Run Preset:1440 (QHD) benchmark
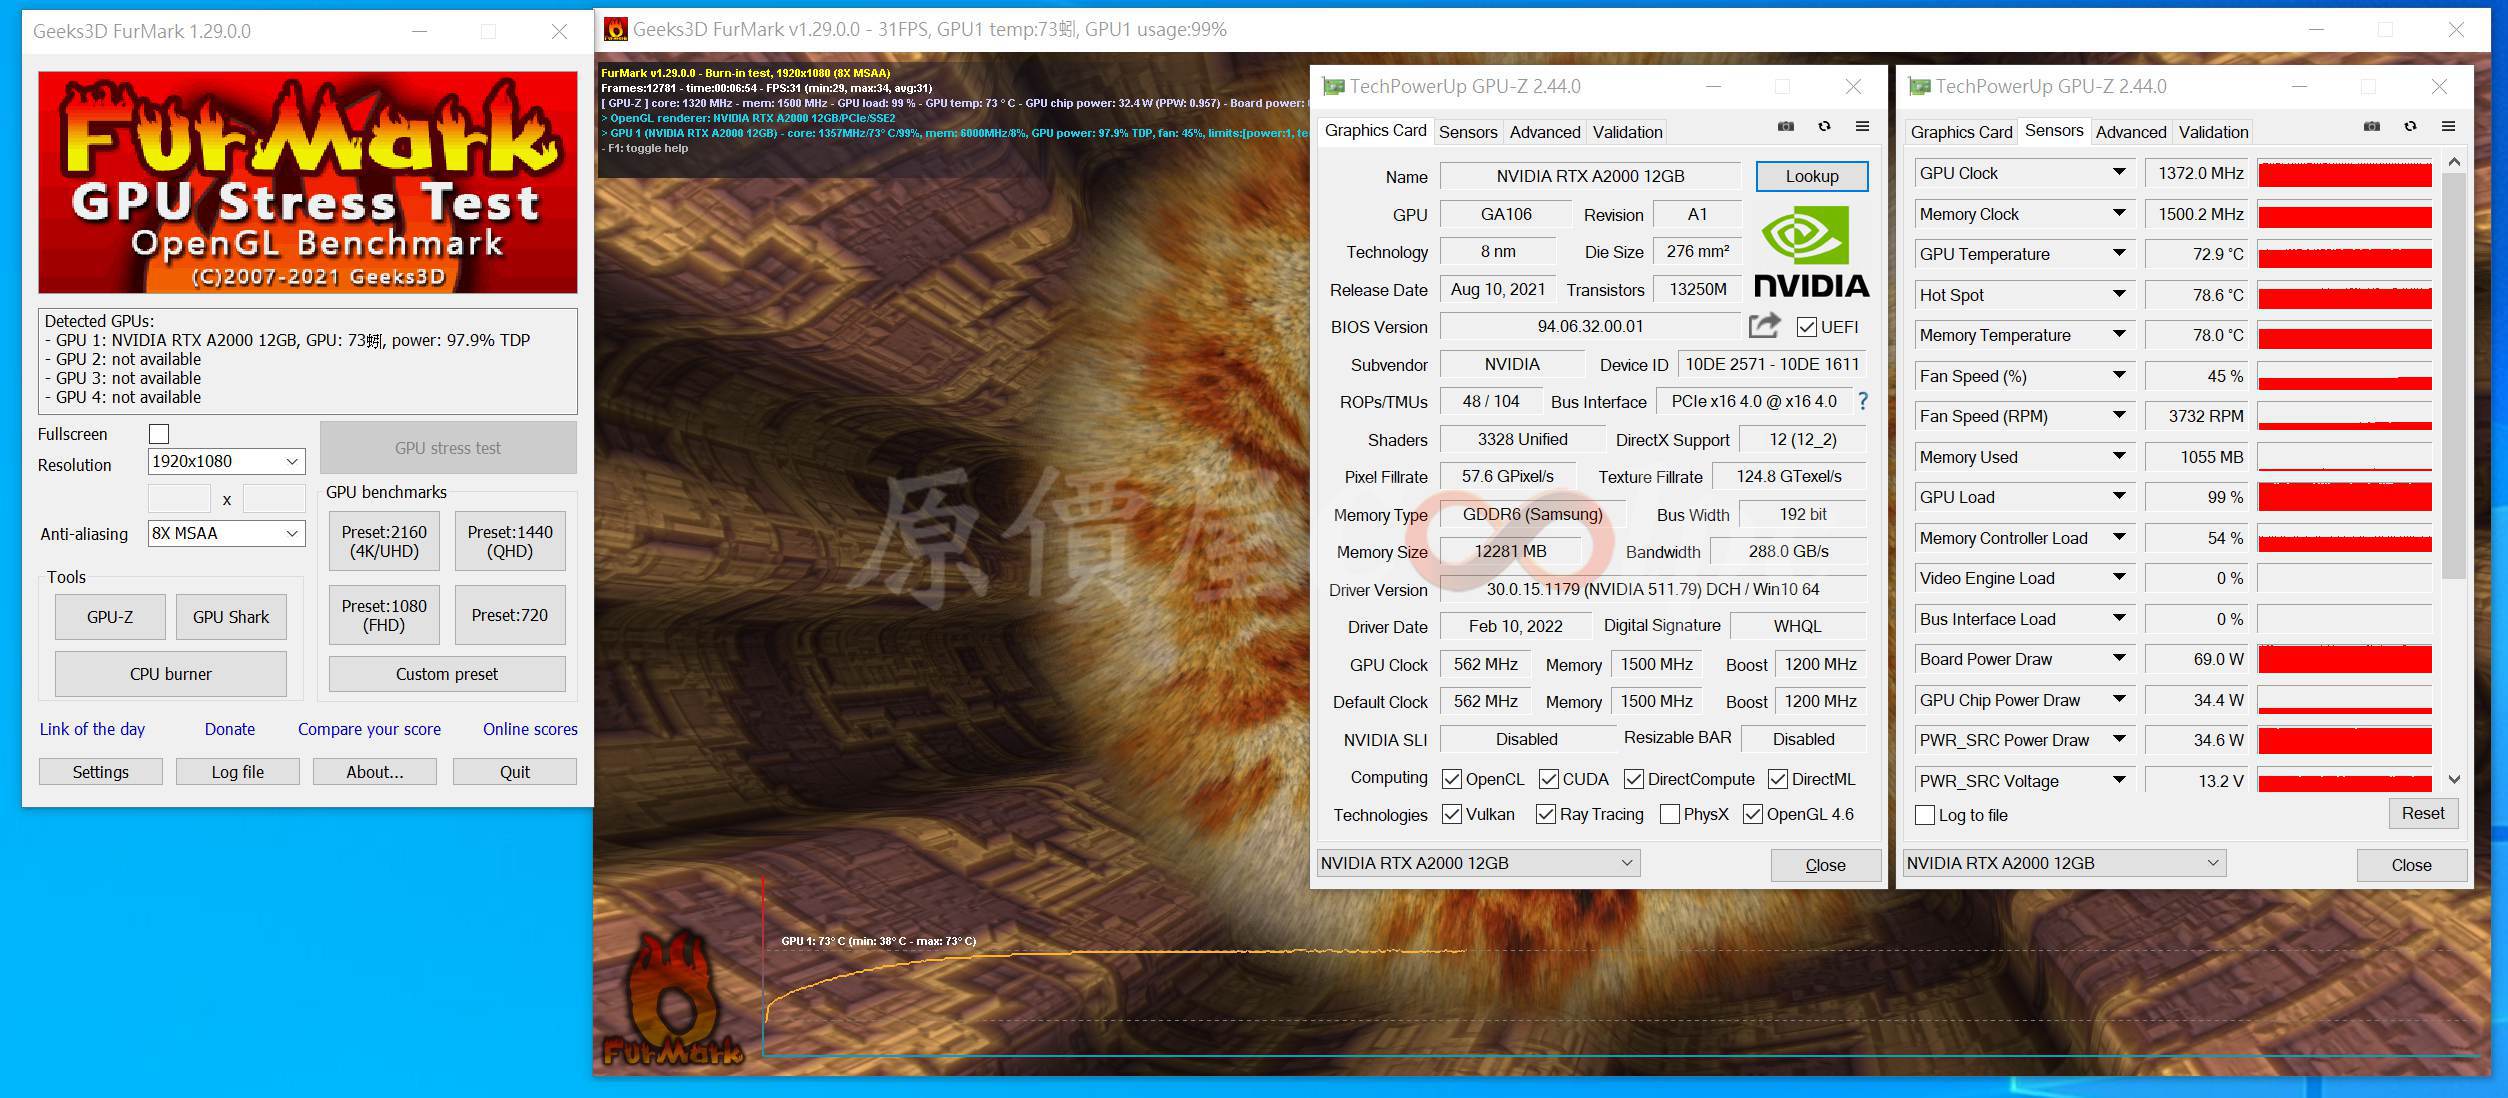Screen dimensions: 2508x1098 510,541
